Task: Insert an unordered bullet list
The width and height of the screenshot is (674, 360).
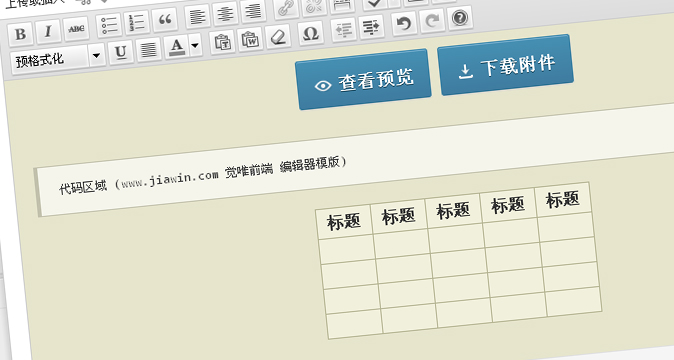Action: pos(109,25)
